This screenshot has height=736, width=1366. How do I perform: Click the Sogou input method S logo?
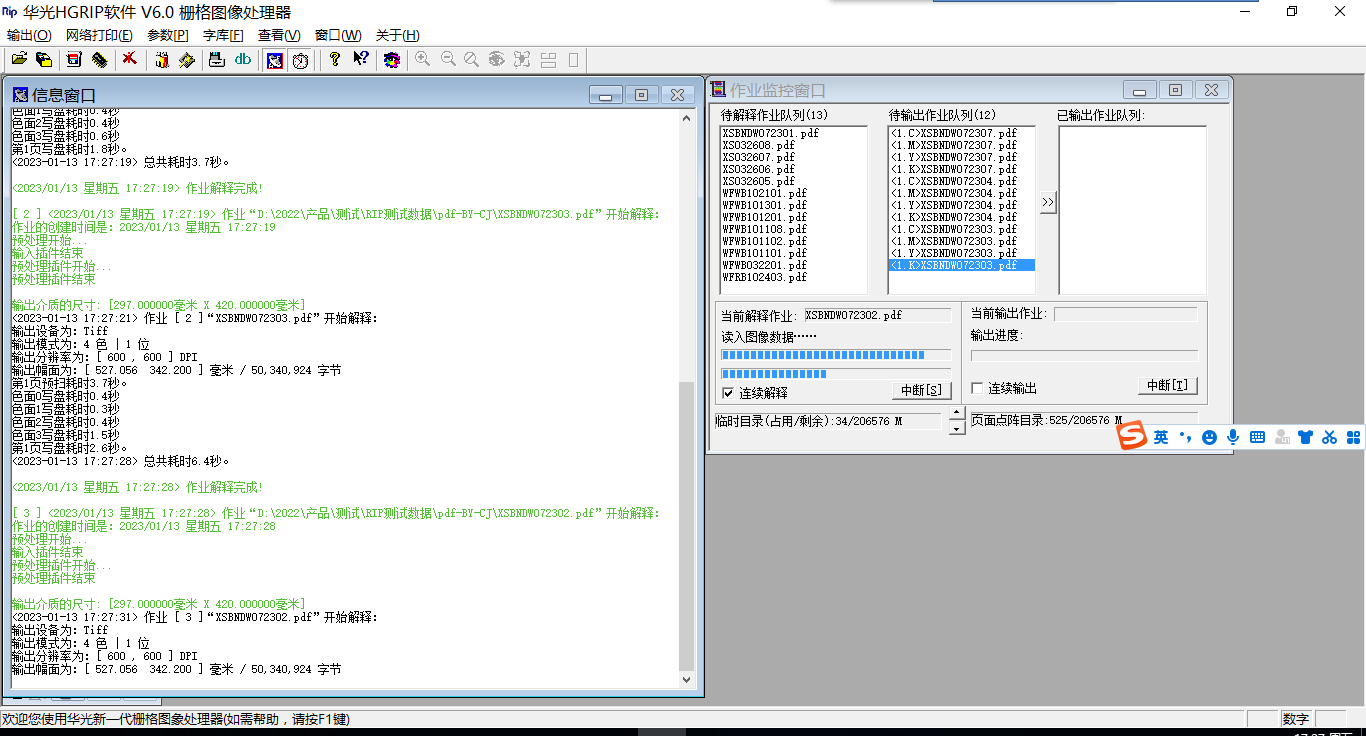pyautogui.click(x=1132, y=437)
